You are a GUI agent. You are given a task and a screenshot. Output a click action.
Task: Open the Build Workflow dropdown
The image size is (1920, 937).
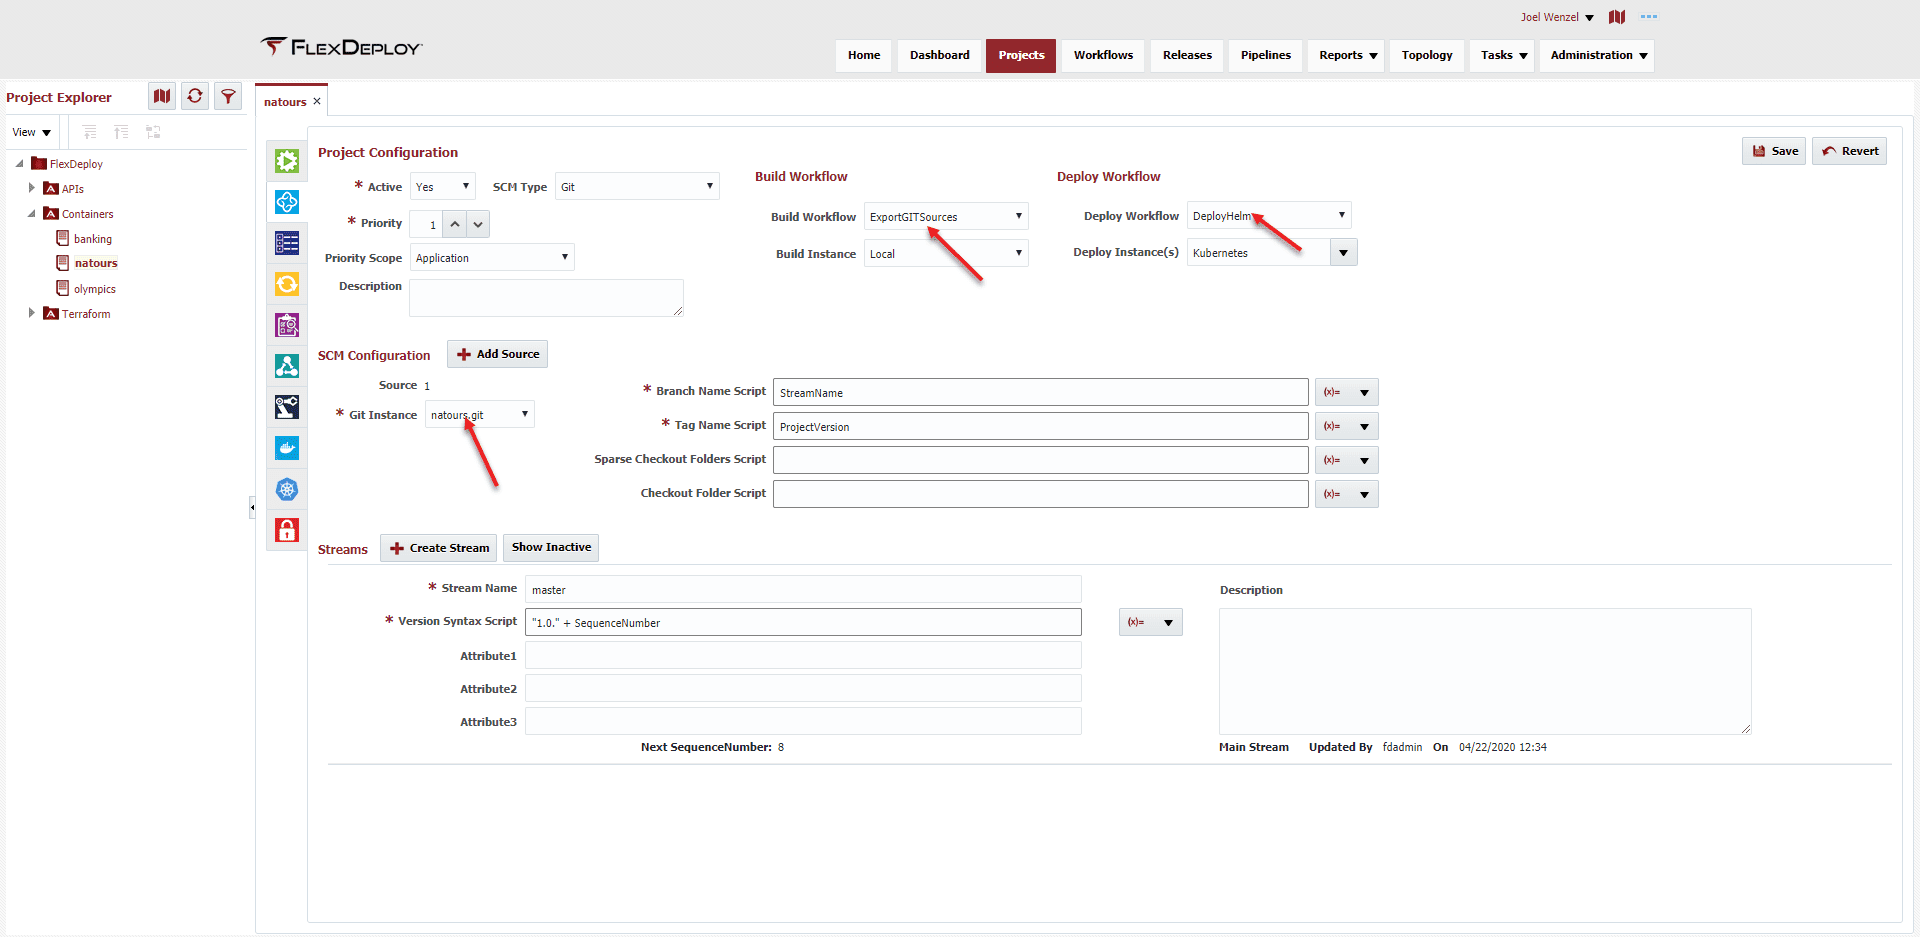click(x=946, y=216)
